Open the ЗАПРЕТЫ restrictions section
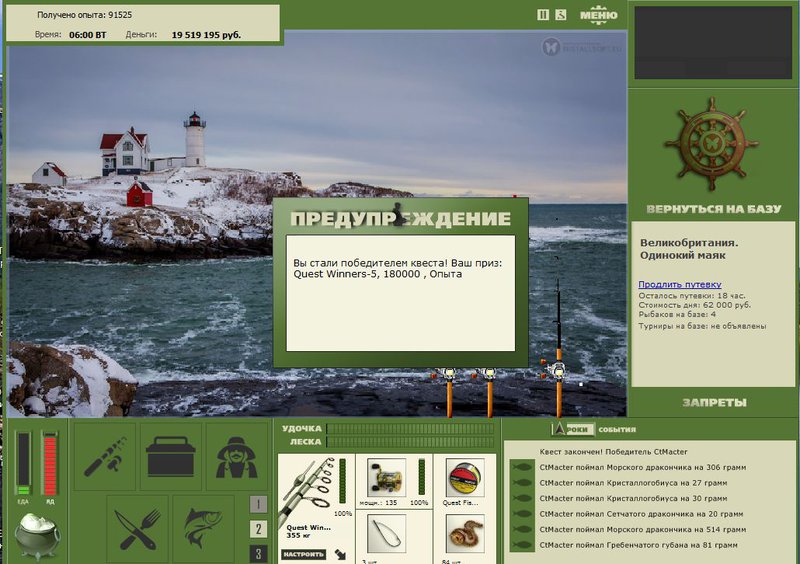This screenshot has width=800, height=564. (x=714, y=403)
